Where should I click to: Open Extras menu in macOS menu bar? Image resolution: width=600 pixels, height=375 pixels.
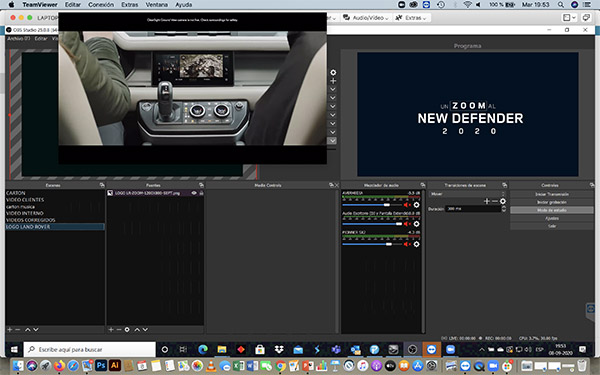130,5
